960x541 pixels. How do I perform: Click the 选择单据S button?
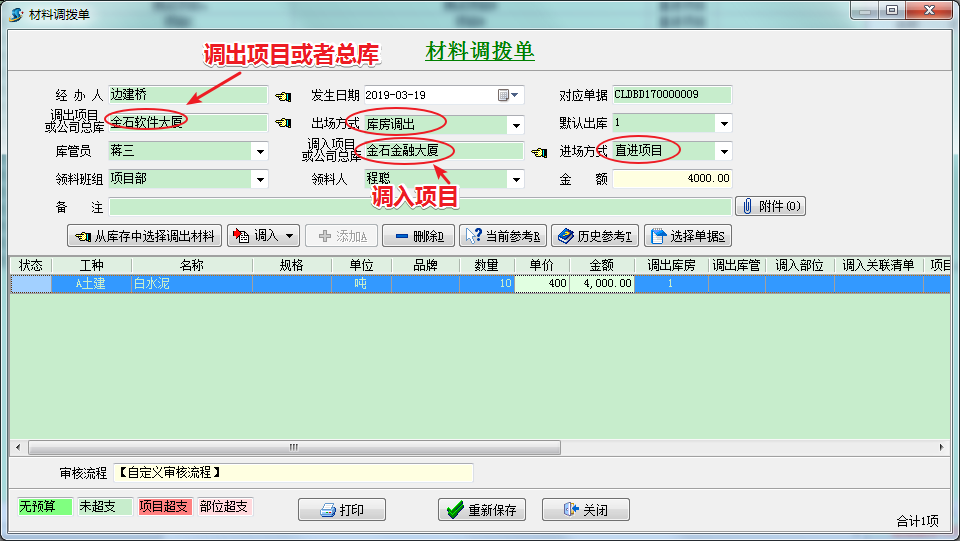tap(688, 236)
